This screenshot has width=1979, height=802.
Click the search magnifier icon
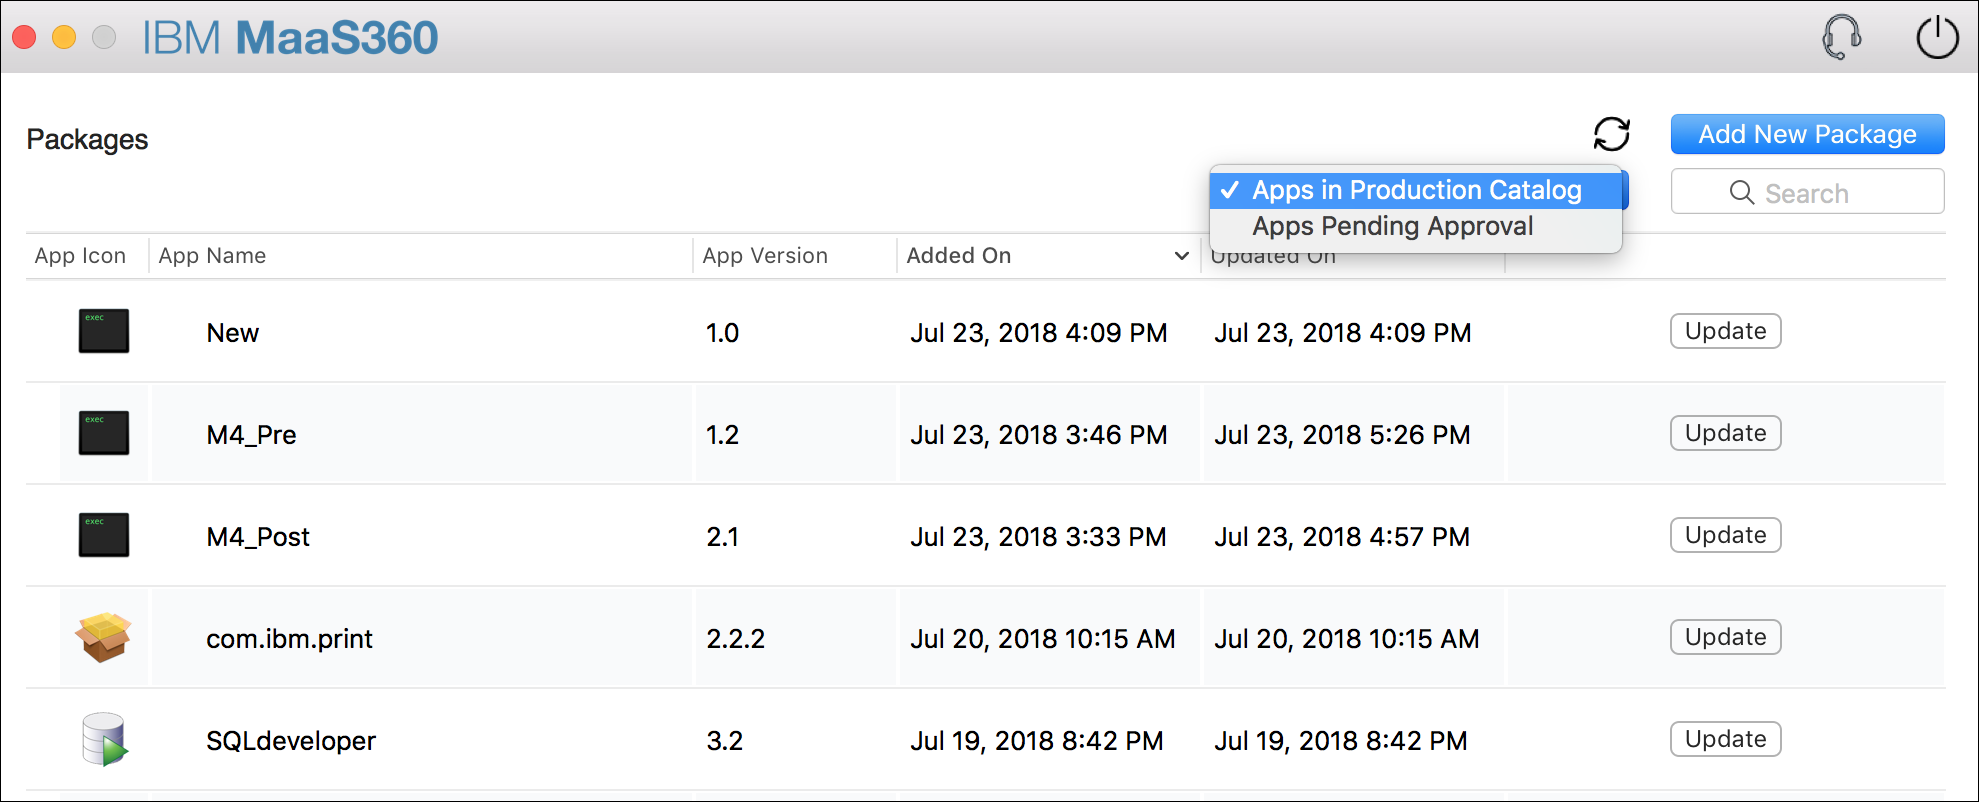point(1742,192)
